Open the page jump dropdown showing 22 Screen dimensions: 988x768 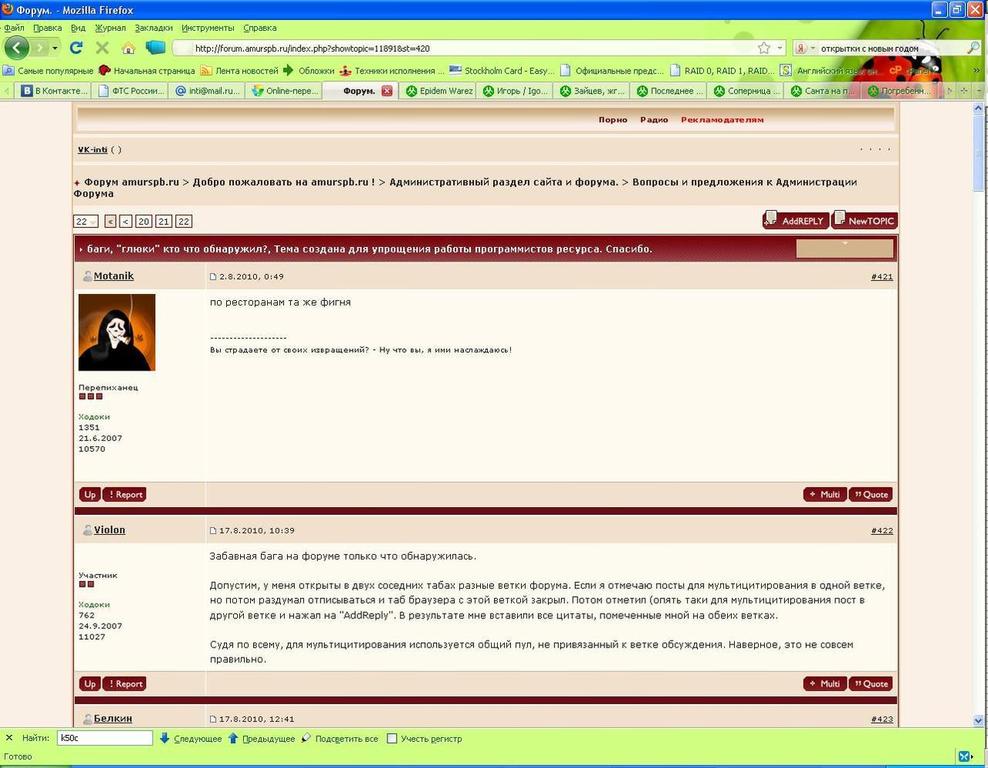pyautogui.click(x=86, y=222)
